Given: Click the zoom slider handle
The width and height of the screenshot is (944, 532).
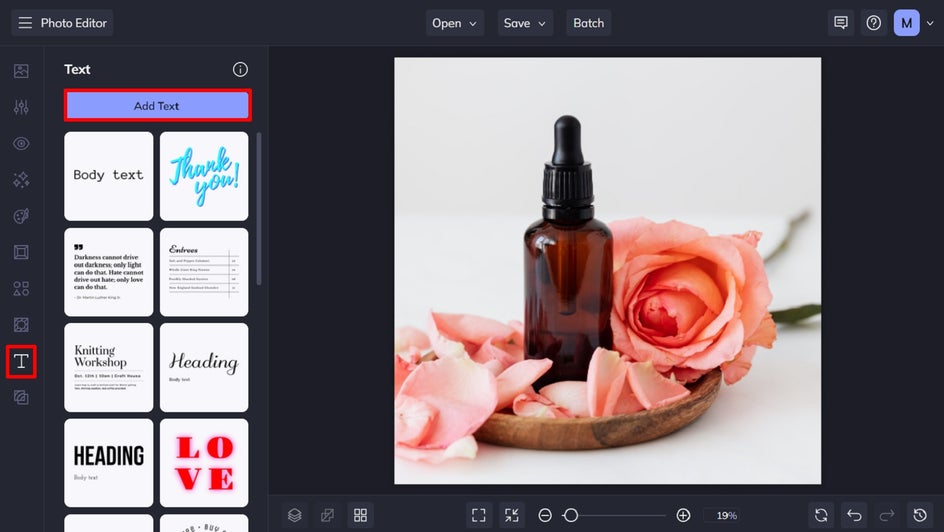Looking at the screenshot, I should (x=571, y=515).
